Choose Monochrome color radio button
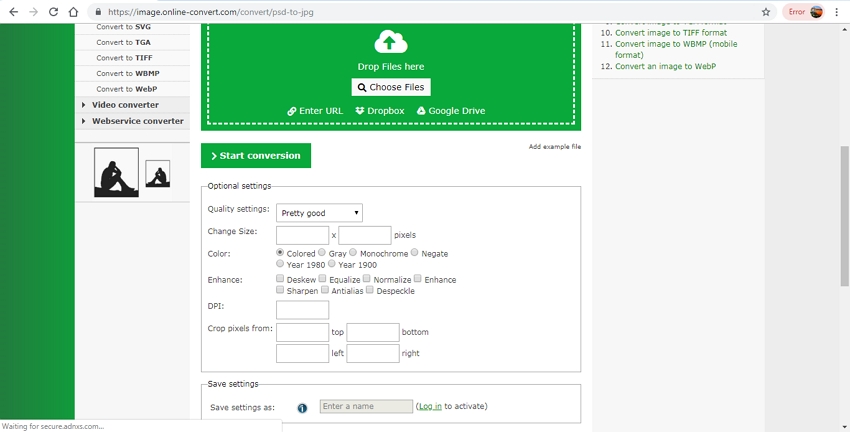 coord(353,253)
